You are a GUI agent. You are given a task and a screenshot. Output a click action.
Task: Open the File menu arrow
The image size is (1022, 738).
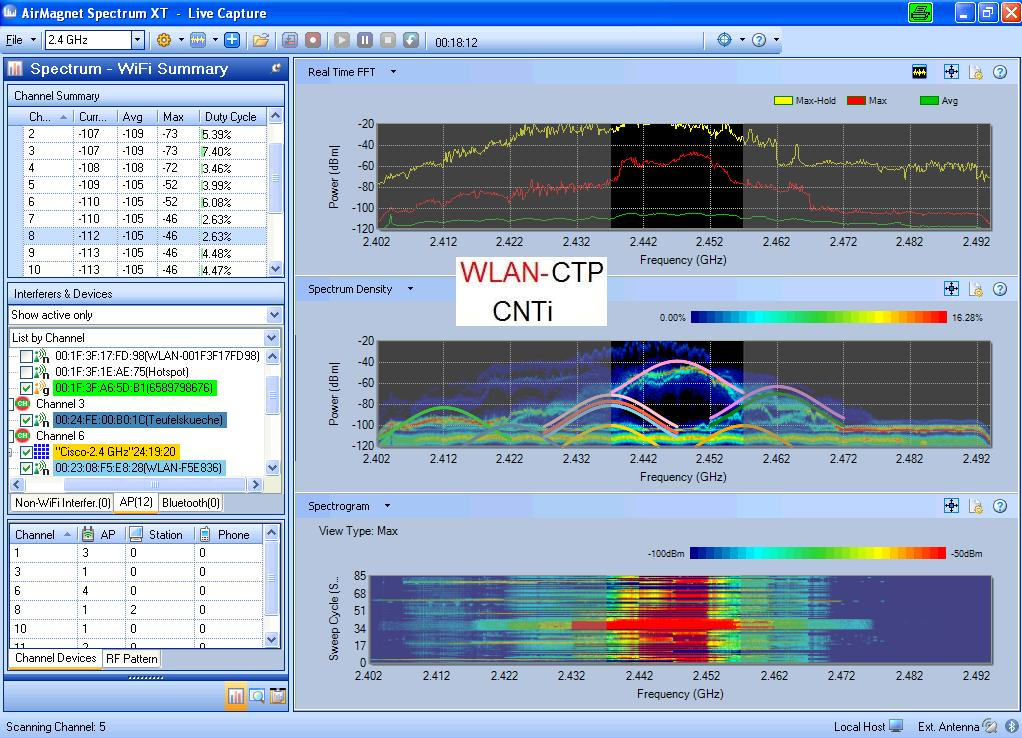click(x=33, y=40)
